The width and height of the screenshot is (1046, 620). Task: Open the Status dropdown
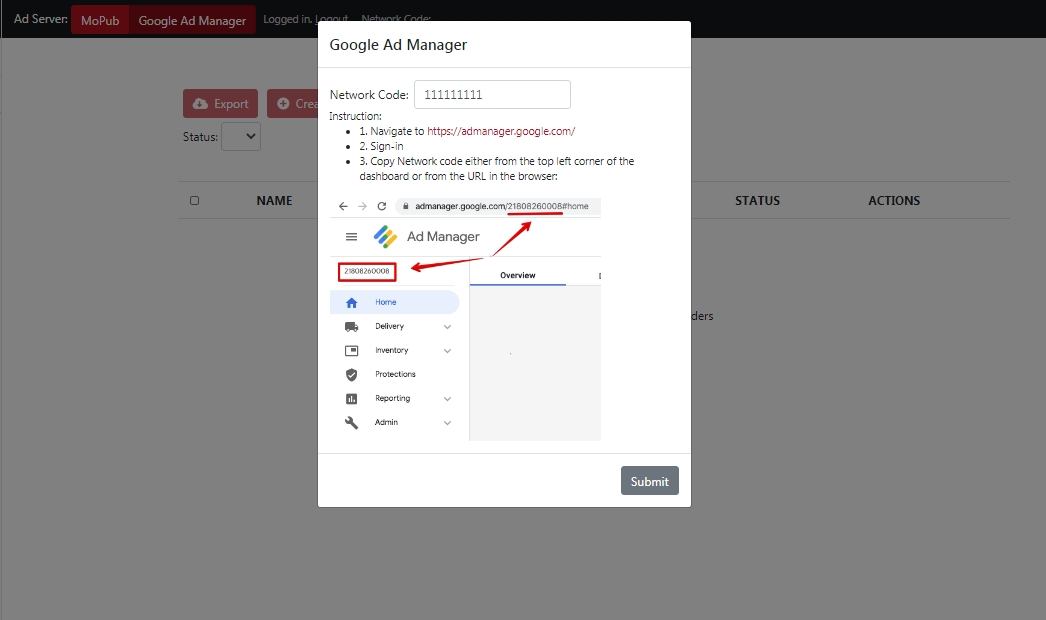[241, 136]
